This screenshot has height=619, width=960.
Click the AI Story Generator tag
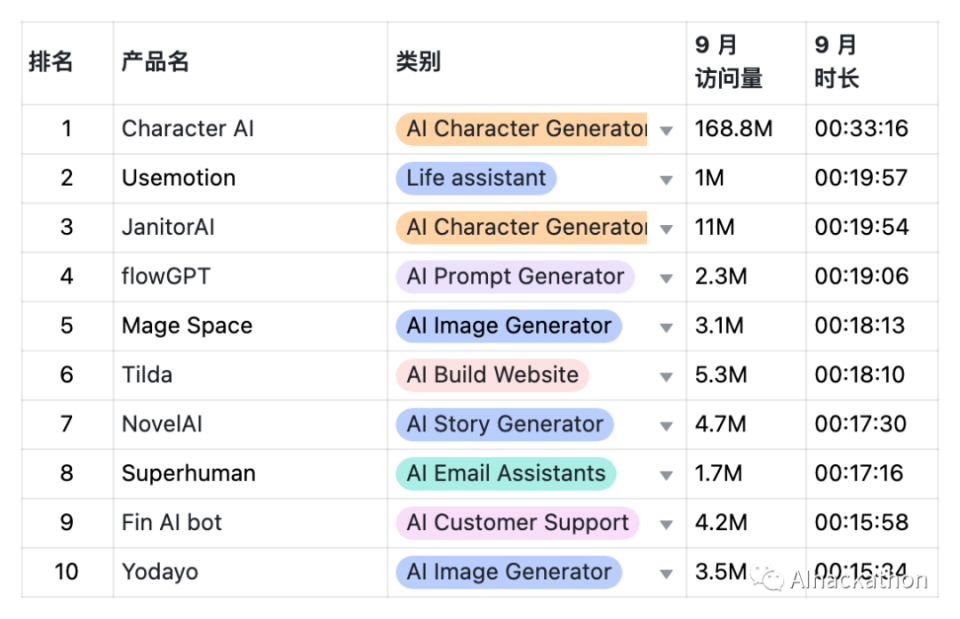(x=505, y=424)
